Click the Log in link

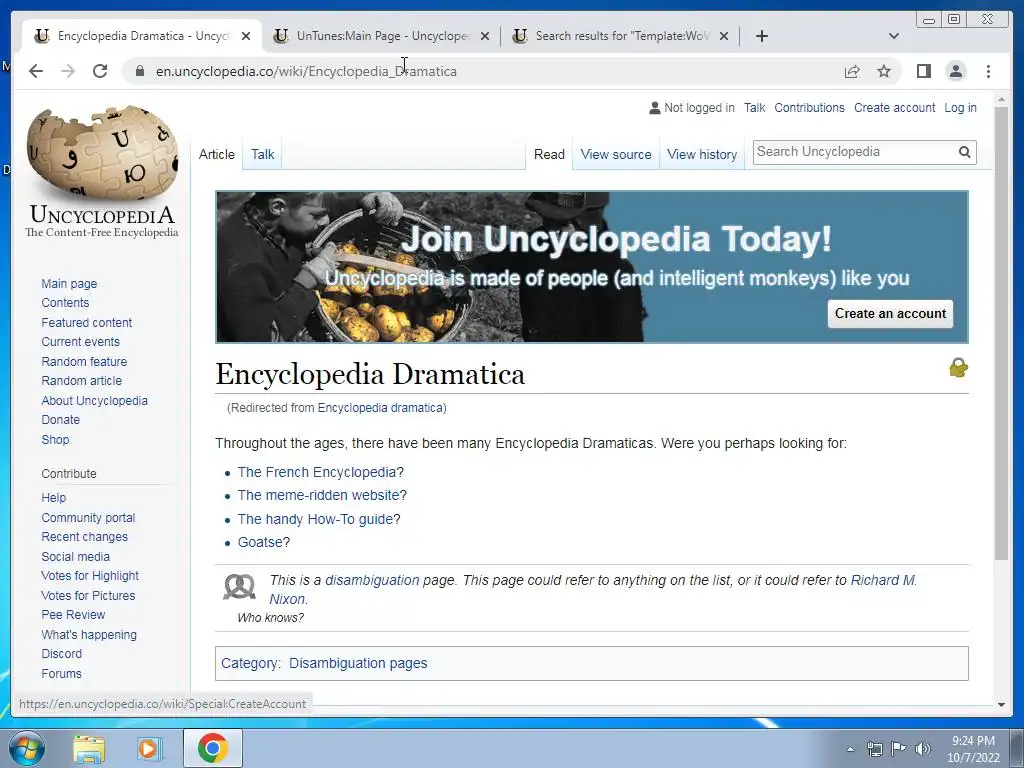pyautogui.click(x=960, y=108)
